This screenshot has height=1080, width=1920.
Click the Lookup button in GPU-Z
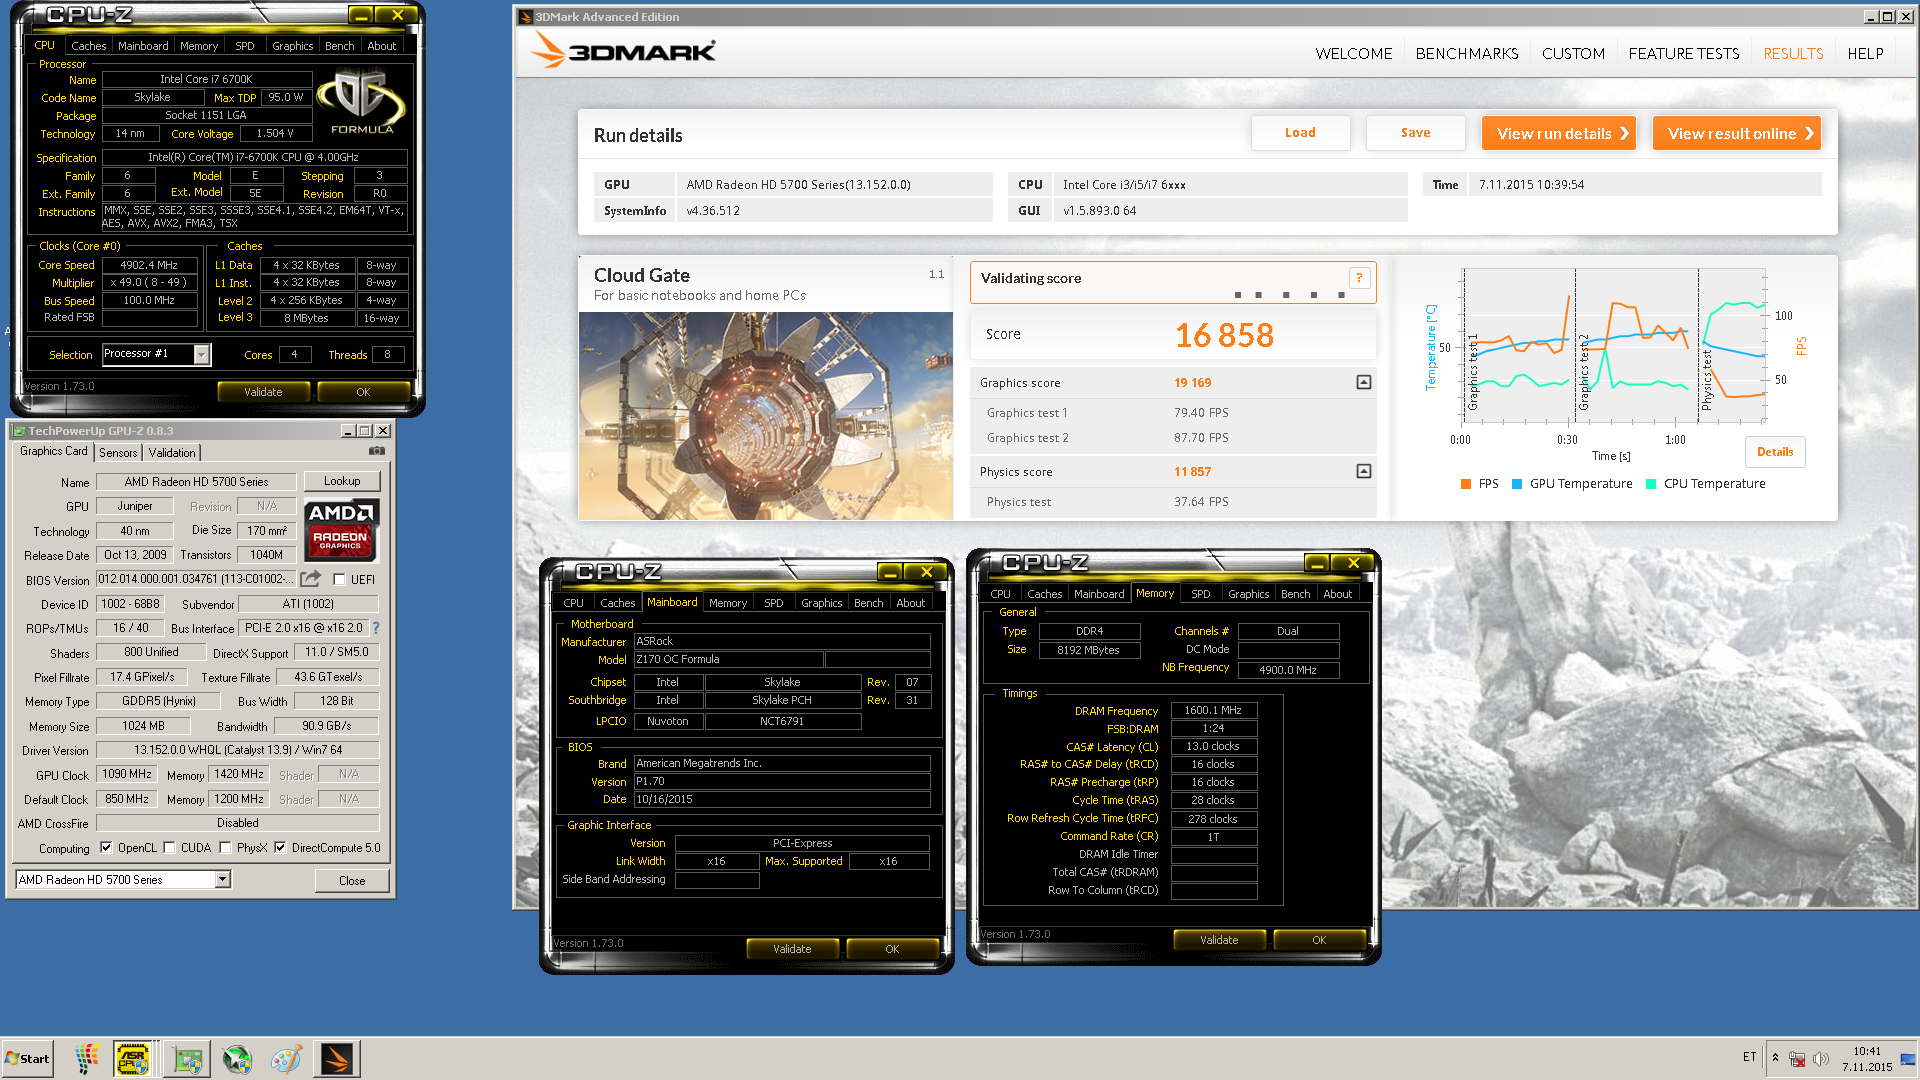click(x=342, y=481)
